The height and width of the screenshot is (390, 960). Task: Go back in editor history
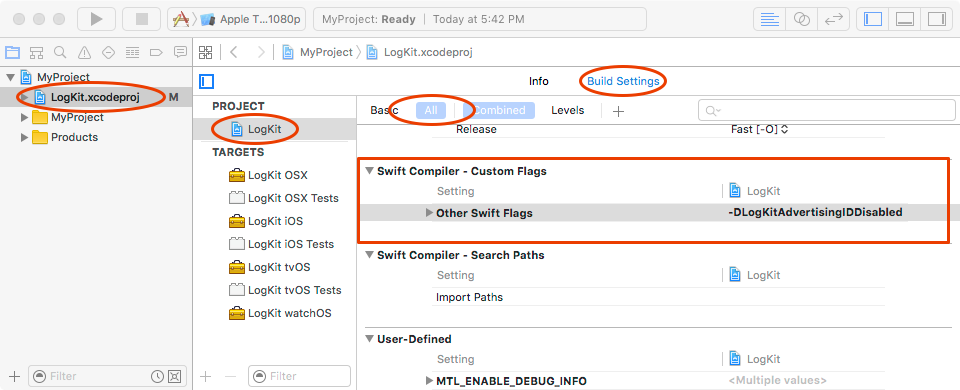pos(233,52)
